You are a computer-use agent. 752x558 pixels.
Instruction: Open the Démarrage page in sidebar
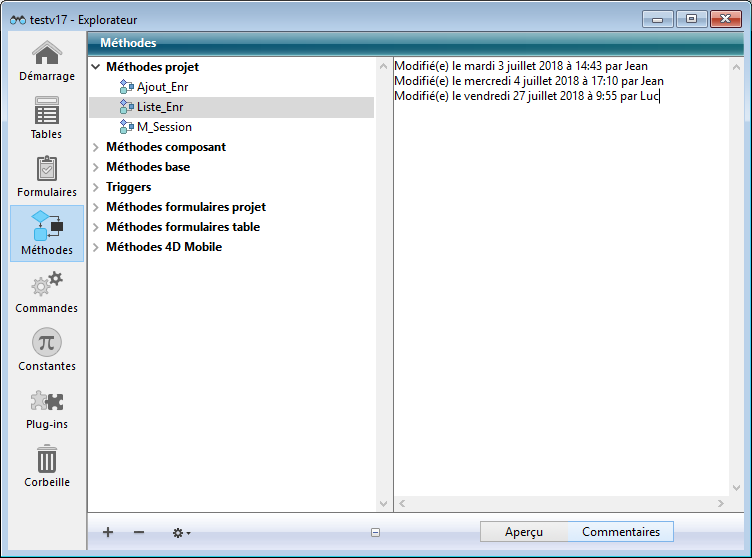pos(46,61)
